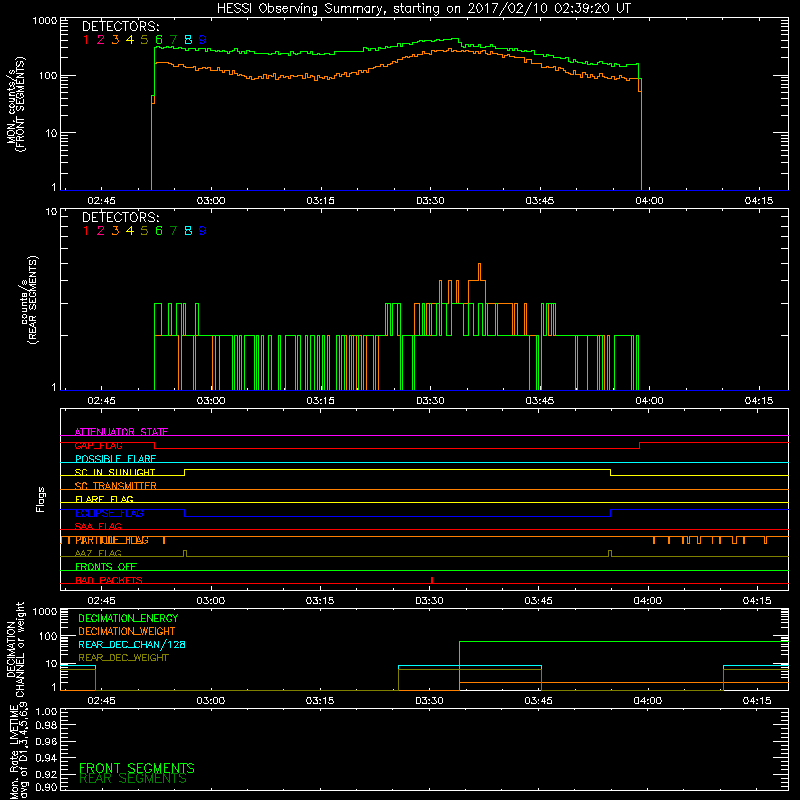Click 02:45 tick under decimation panel
Viewport: 800px width, 800px height.
click(x=101, y=701)
